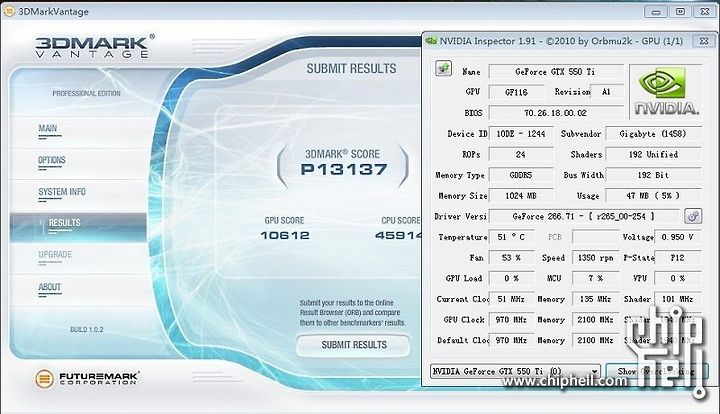The width and height of the screenshot is (720, 414).
Task: Click the Driver Version value GeForce 266.71
Action: click(x=584, y=216)
